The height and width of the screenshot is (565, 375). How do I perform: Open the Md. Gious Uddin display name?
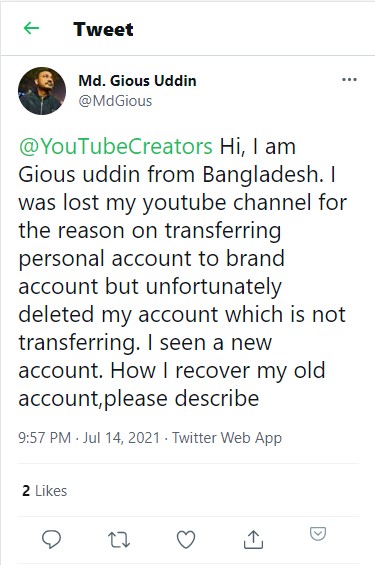pos(137,81)
